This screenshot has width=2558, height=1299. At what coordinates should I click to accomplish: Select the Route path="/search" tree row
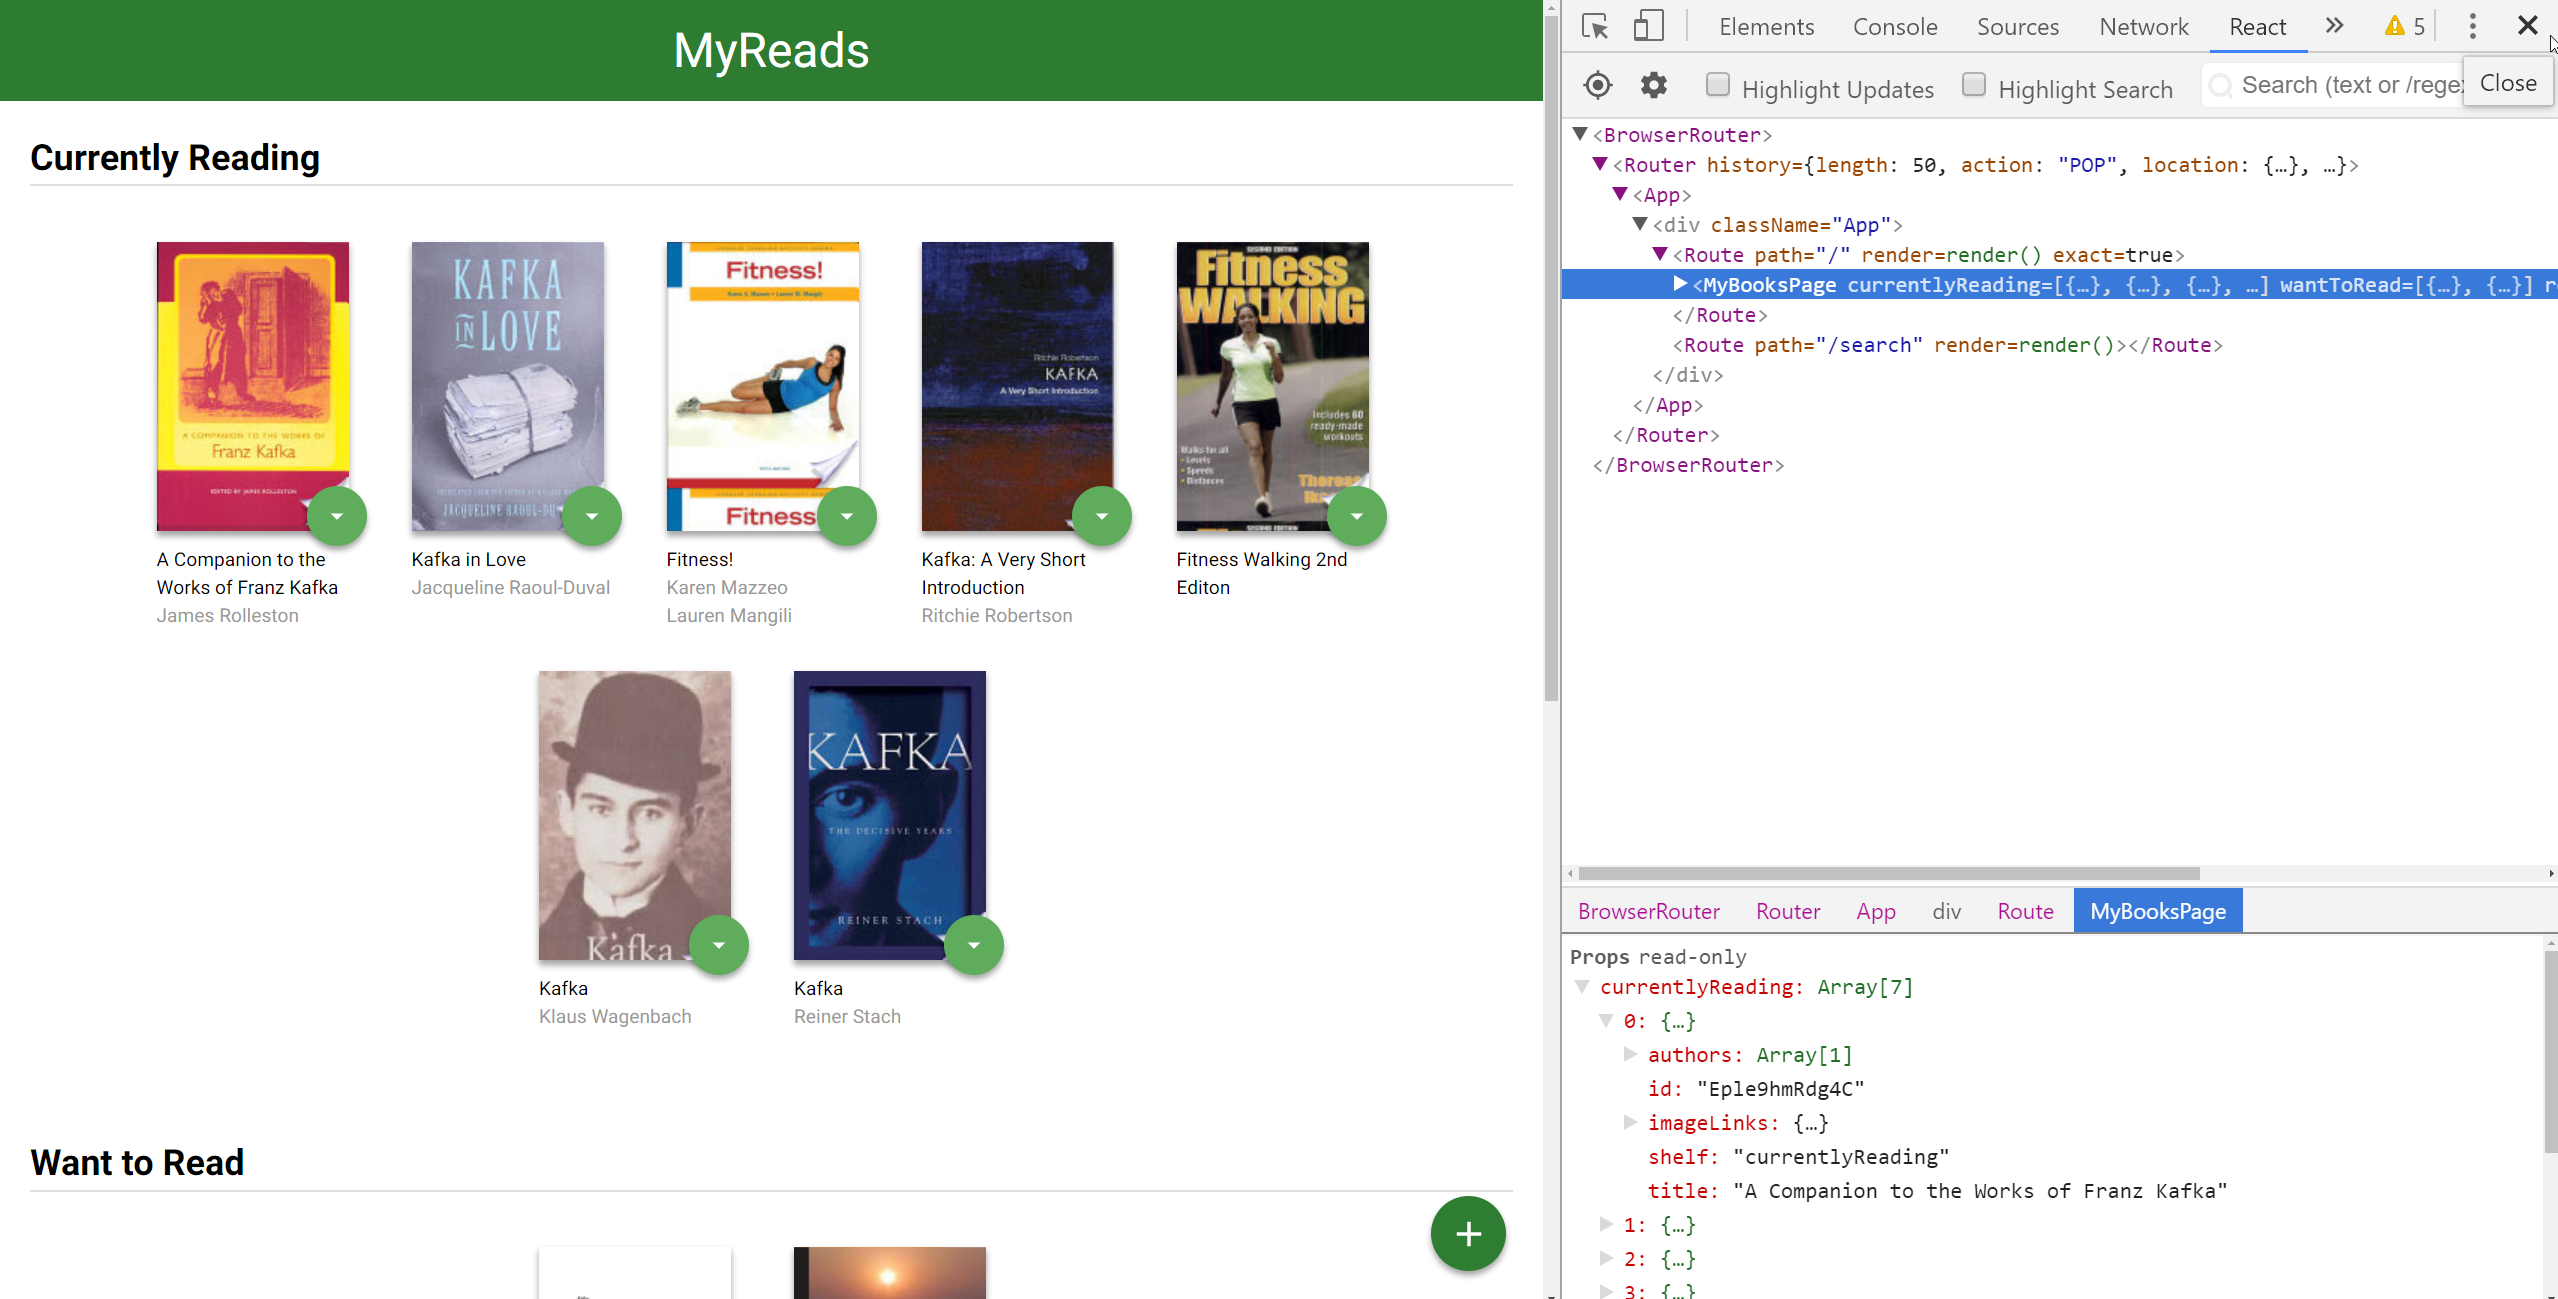click(1948, 345)
